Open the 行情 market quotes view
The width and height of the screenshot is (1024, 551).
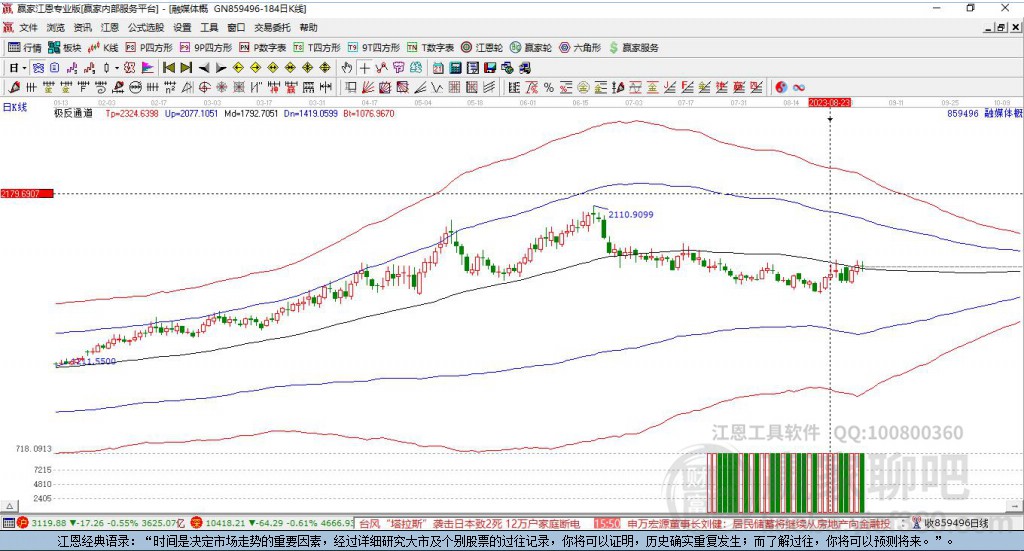click(25, 48)
